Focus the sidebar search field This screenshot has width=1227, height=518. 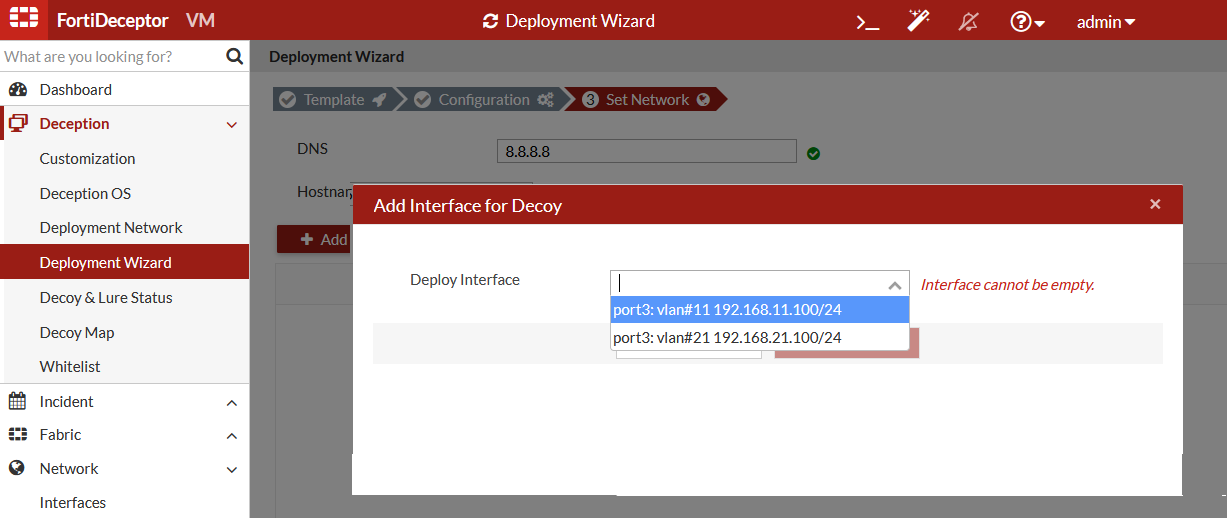tap(110, 57)
